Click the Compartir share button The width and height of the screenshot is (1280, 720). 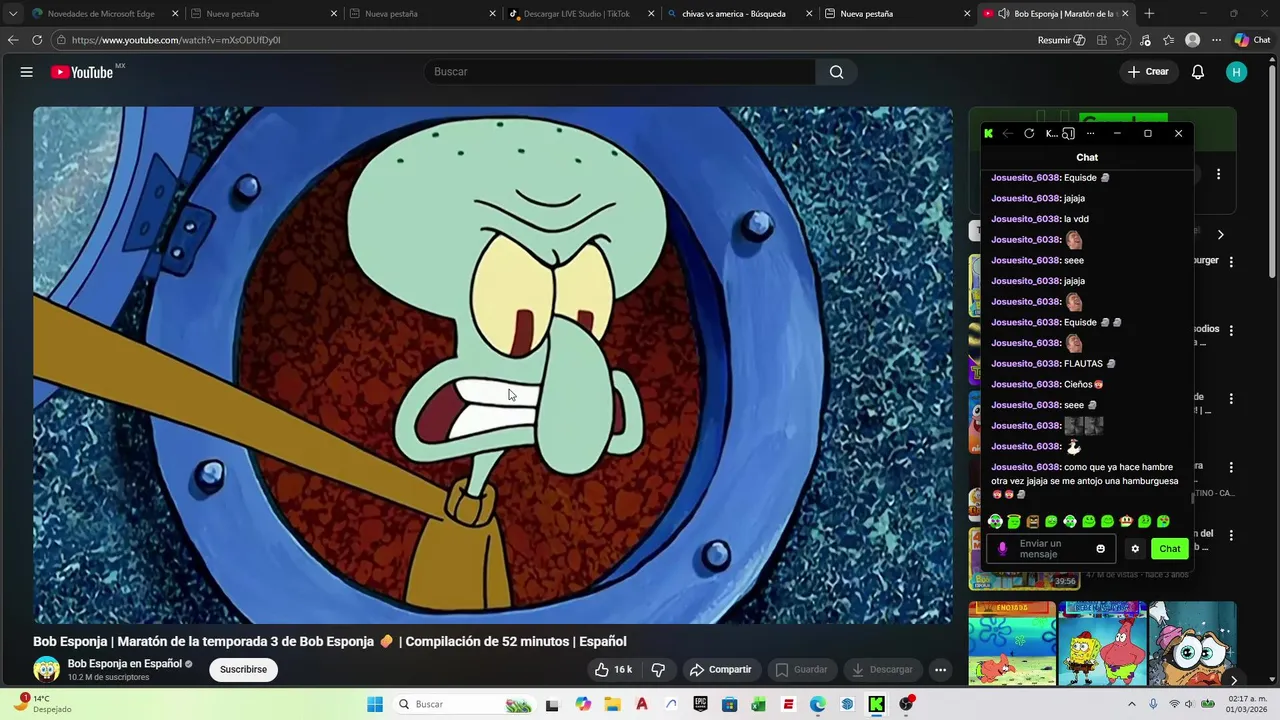[x=720, y=669]
